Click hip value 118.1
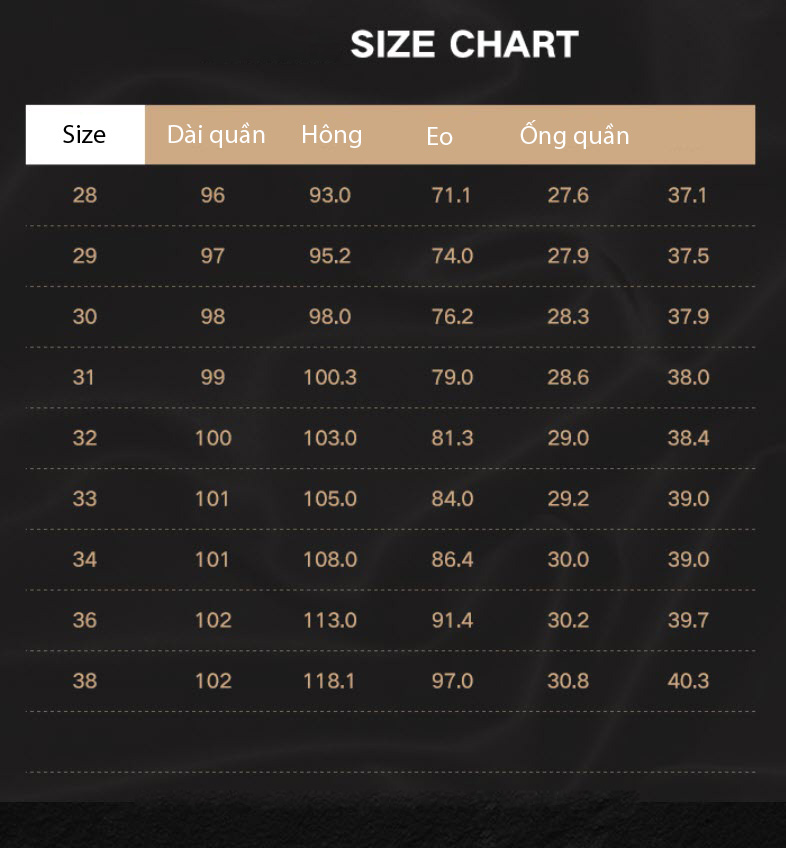The height and width of the screenshot is (848, 786). [x=329, y=681]
